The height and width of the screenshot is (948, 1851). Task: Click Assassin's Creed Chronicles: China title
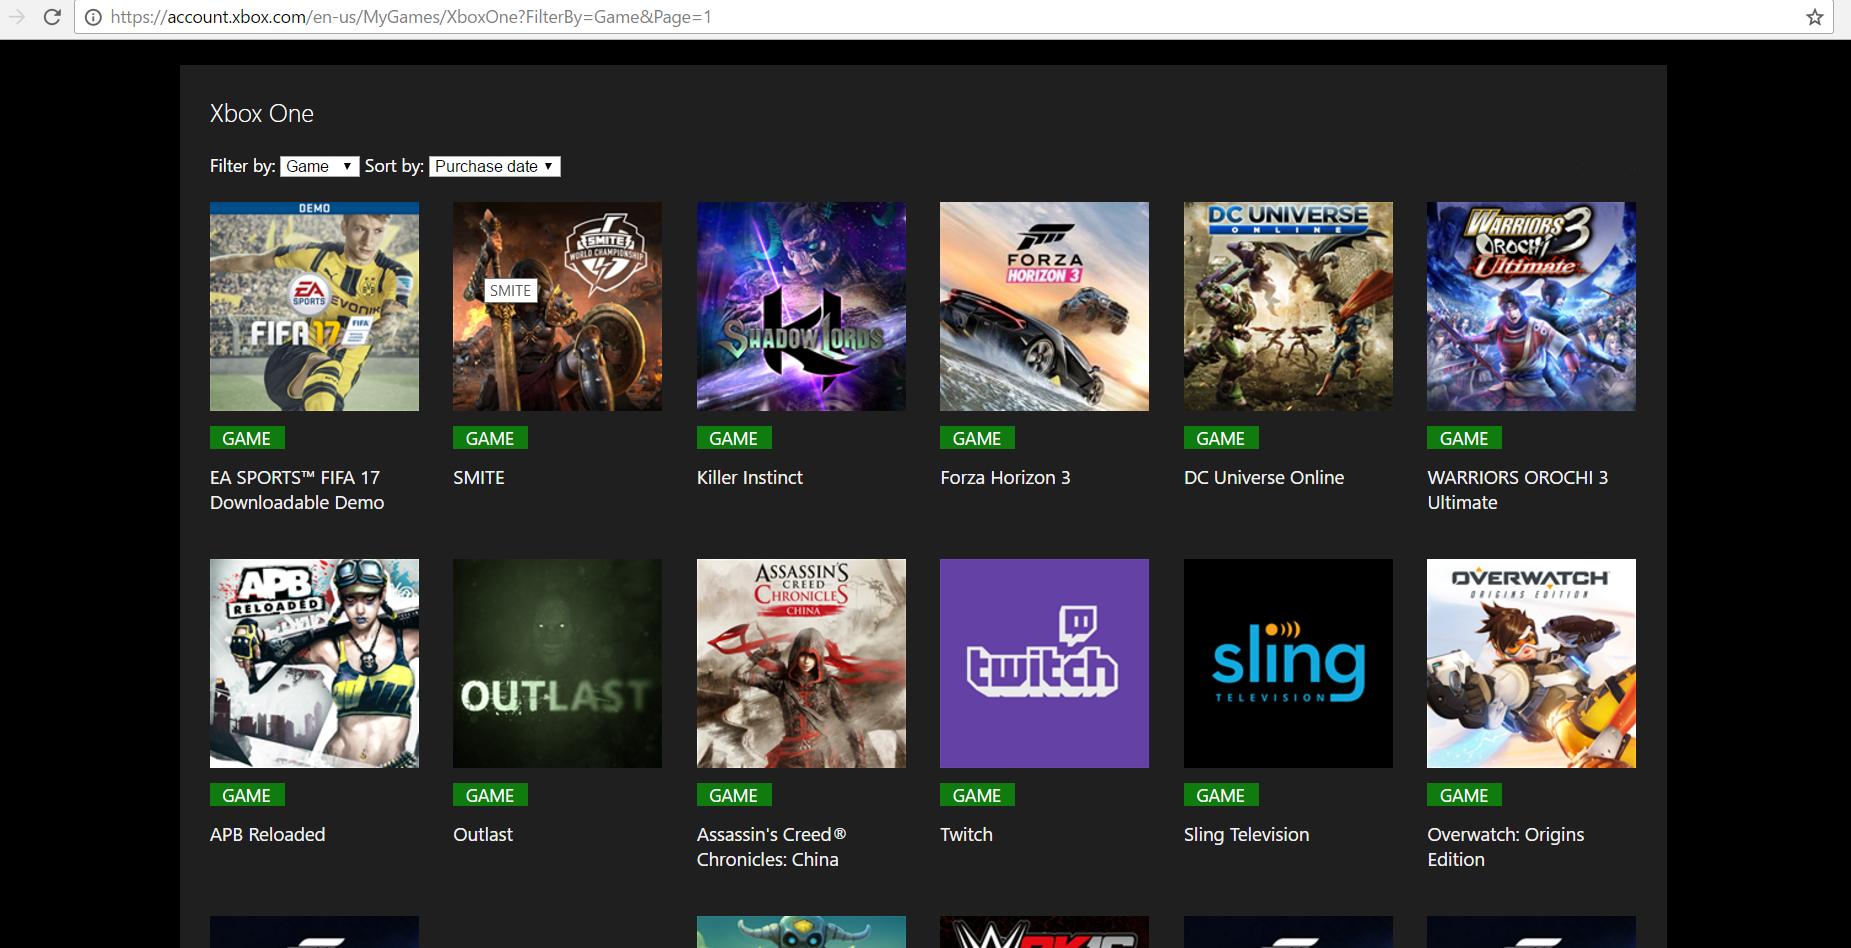point(772,847)
